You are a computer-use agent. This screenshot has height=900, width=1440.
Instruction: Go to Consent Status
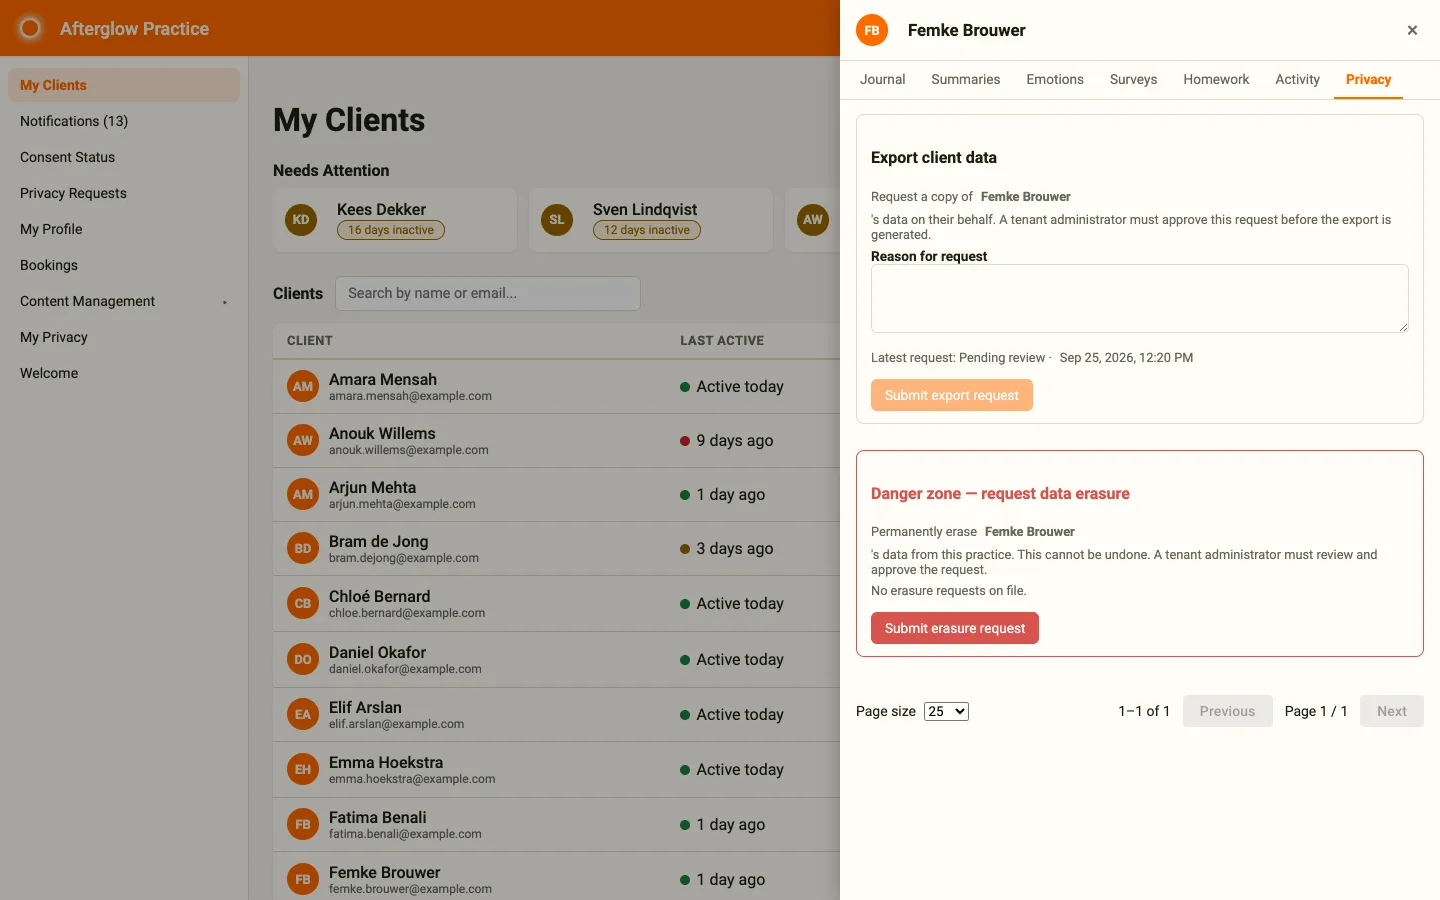(124, 157)
